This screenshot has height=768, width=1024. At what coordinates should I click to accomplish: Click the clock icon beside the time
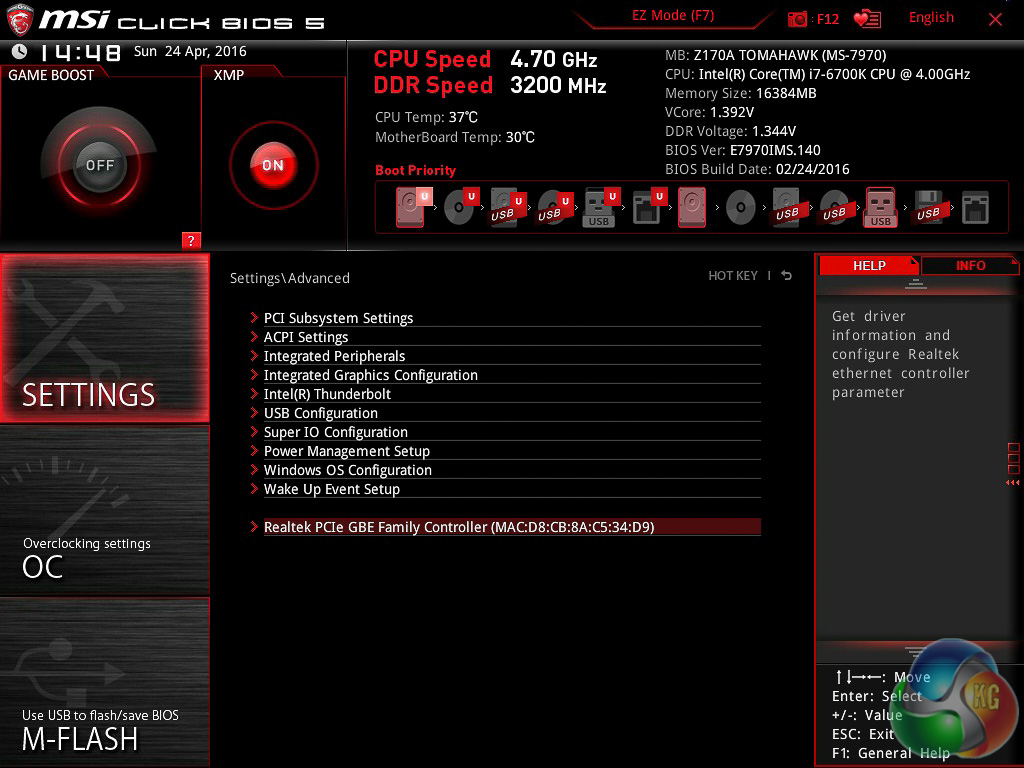tap(20, 51)
